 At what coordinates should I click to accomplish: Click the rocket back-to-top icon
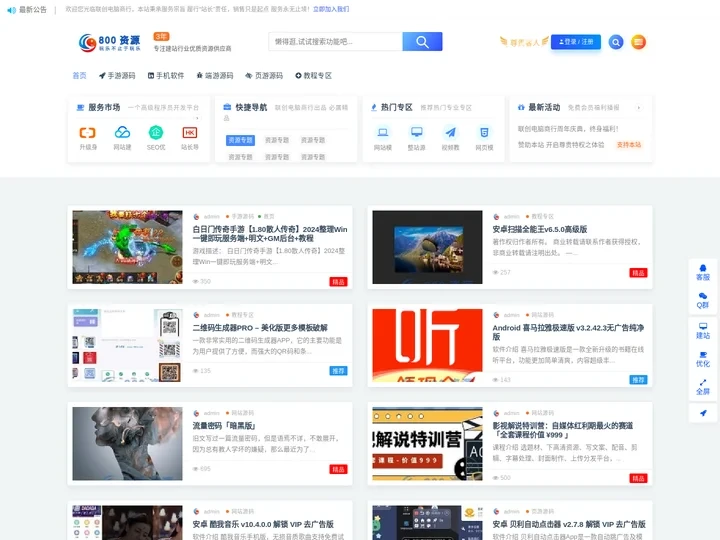pos(703,413)
